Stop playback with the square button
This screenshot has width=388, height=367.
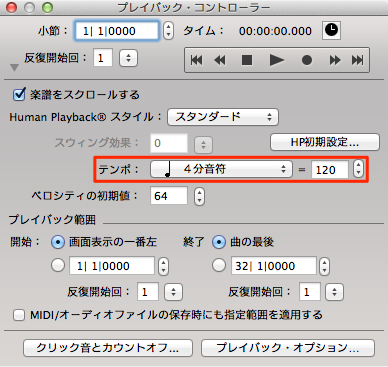coord(247,60)
